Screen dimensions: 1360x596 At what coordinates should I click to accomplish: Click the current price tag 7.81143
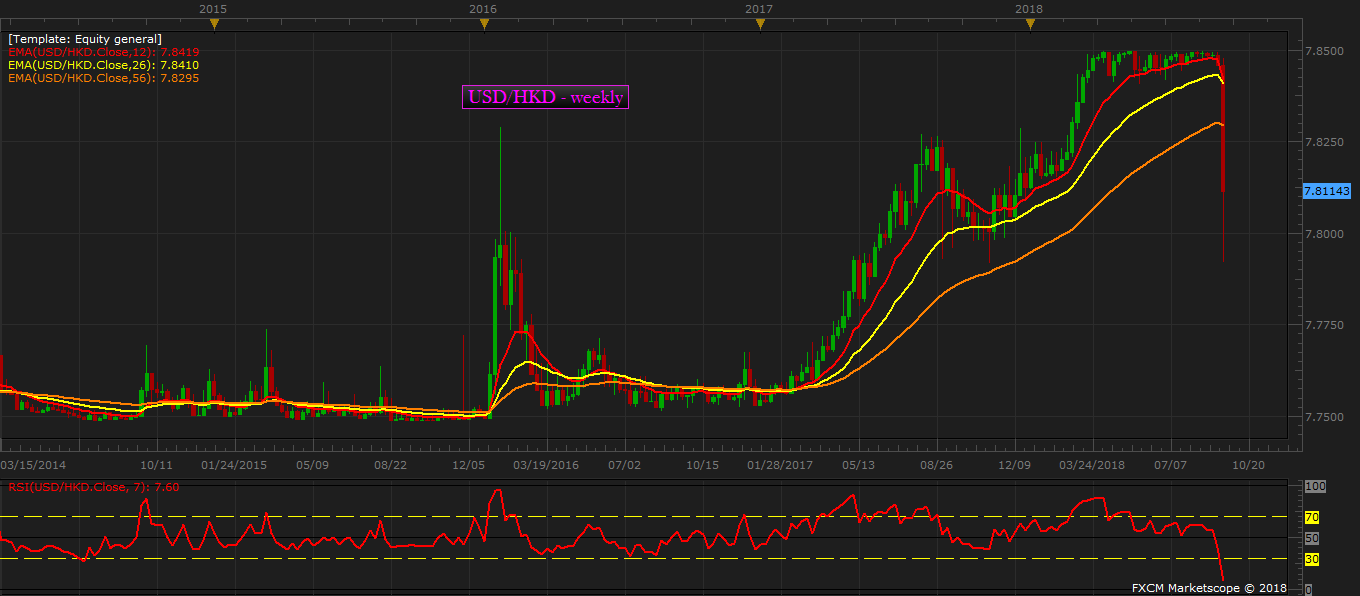click(x=1327, y=190)
